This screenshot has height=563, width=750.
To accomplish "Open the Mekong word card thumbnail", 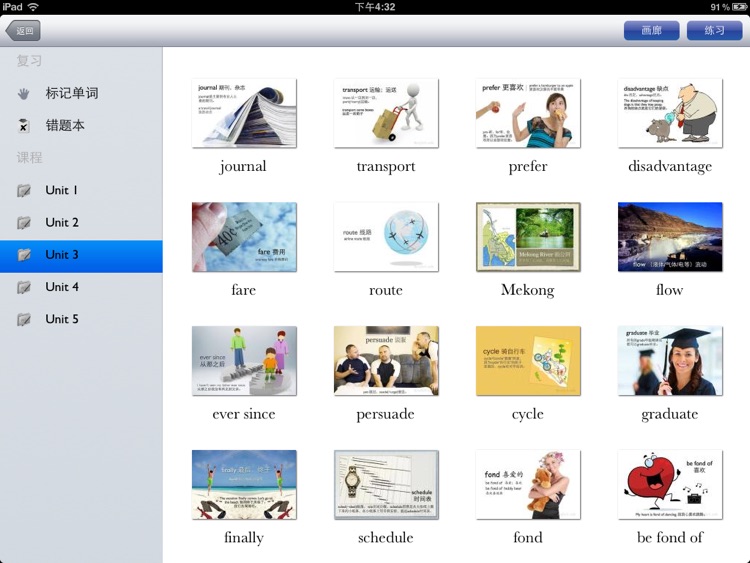I will [x=528, y=237].
